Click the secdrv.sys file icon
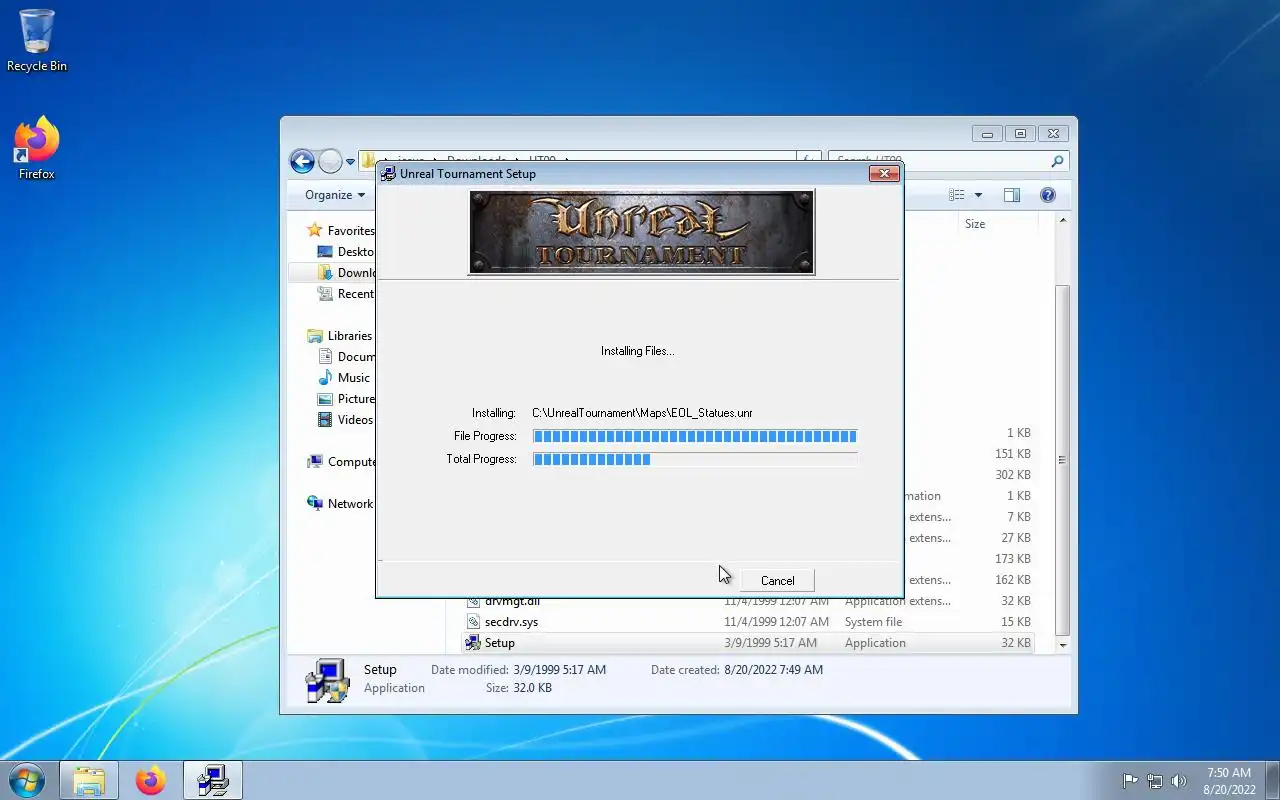Screen dimensions: 1280x800 [x=473, y=622]
